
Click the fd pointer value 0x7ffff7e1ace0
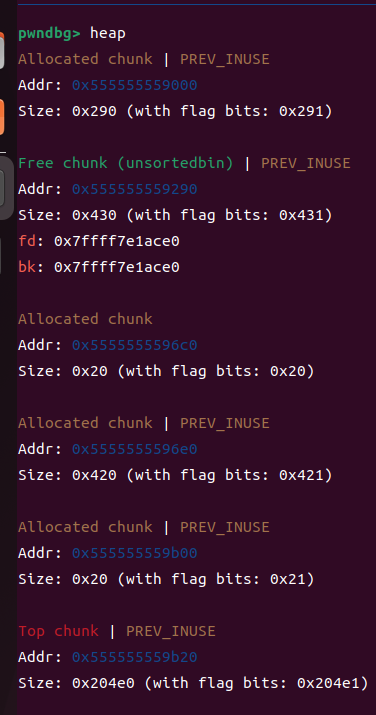point(117,241)
